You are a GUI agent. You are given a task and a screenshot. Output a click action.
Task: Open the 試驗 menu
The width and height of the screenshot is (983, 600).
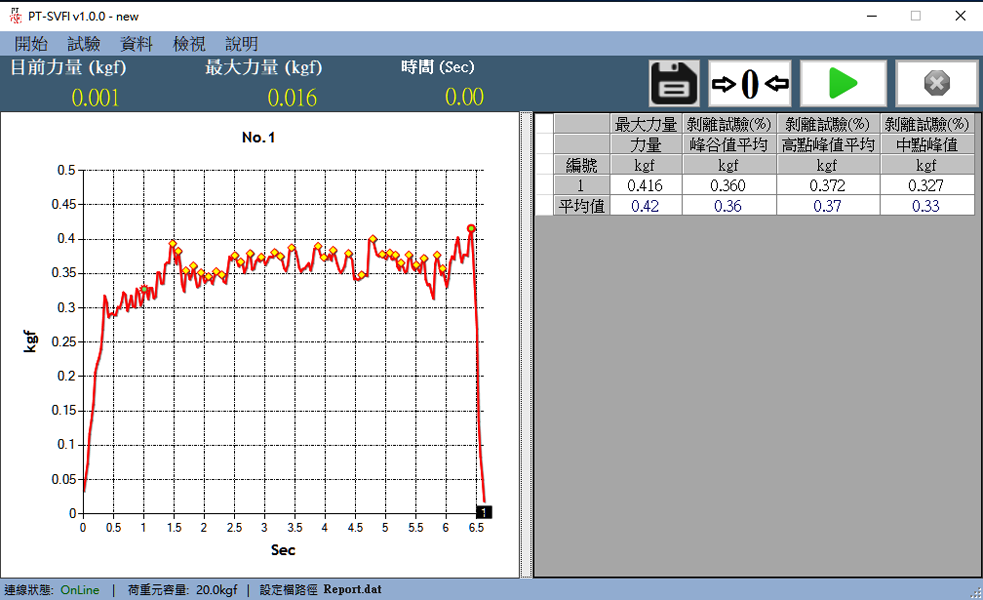pos(84,44)
